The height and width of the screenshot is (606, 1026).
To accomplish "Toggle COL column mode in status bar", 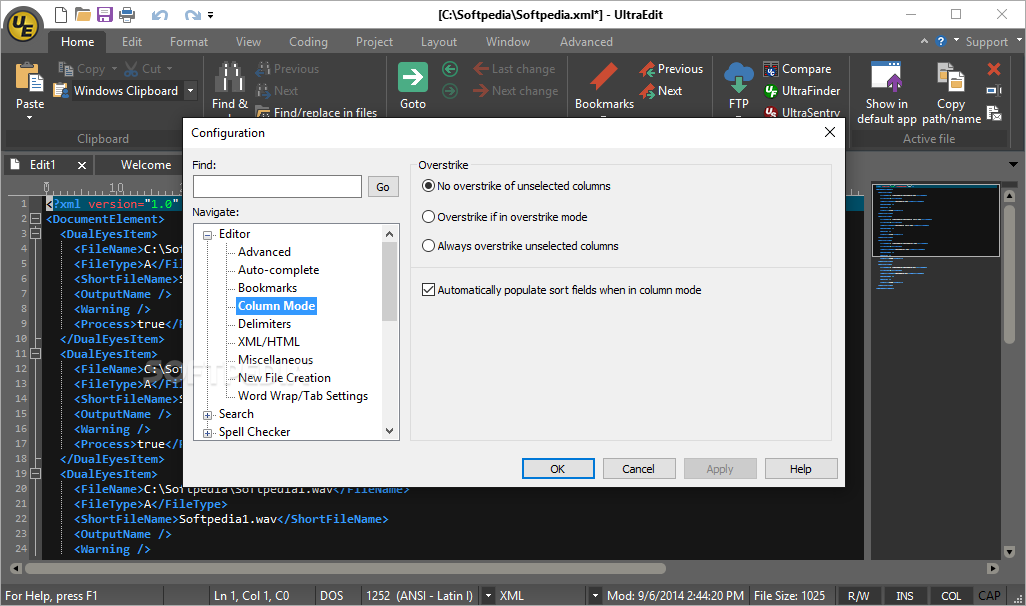I will [x=951, y=596].
